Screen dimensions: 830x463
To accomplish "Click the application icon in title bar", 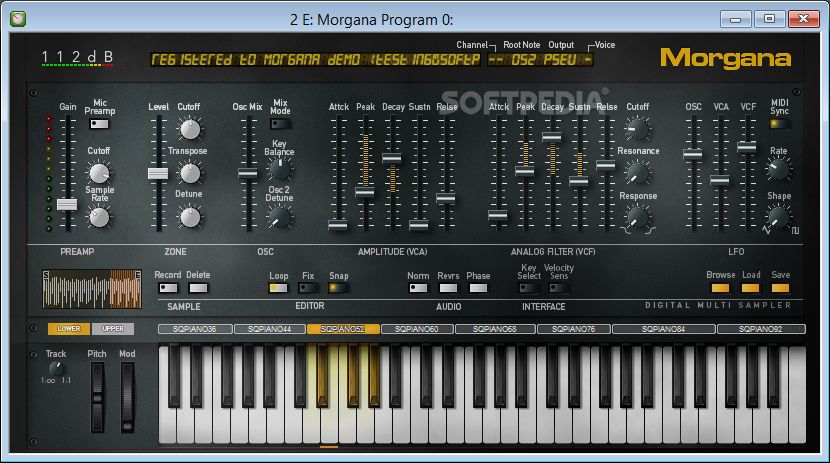I will coord(18,19).
